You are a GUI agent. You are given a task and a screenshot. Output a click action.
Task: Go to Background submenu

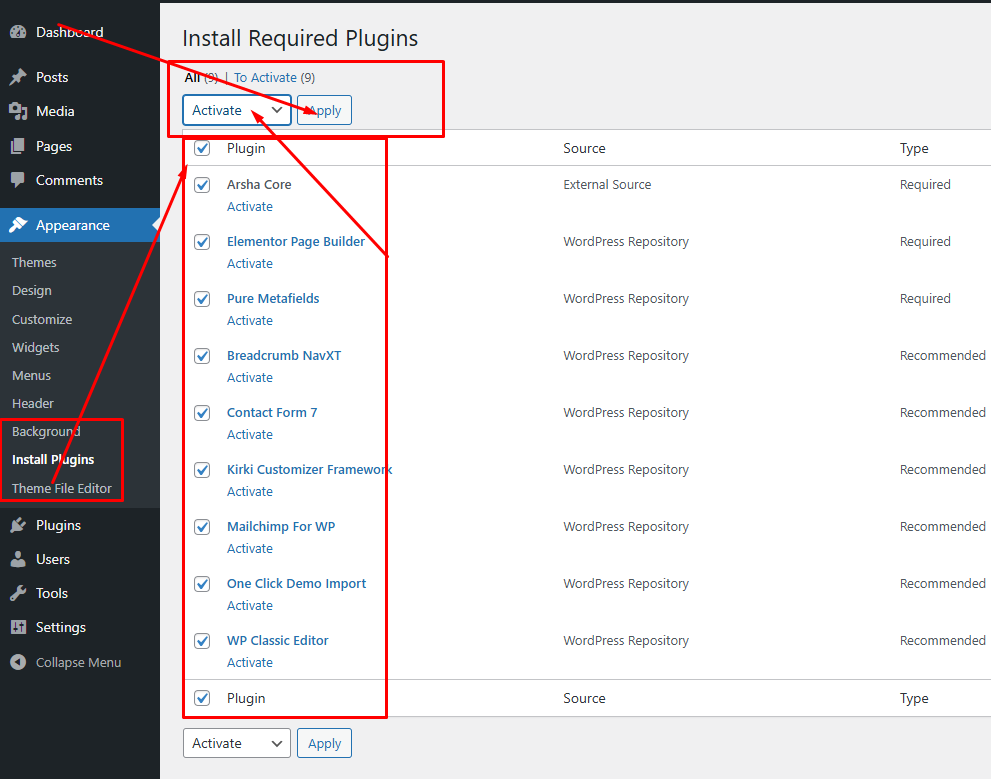click(46, 432)
